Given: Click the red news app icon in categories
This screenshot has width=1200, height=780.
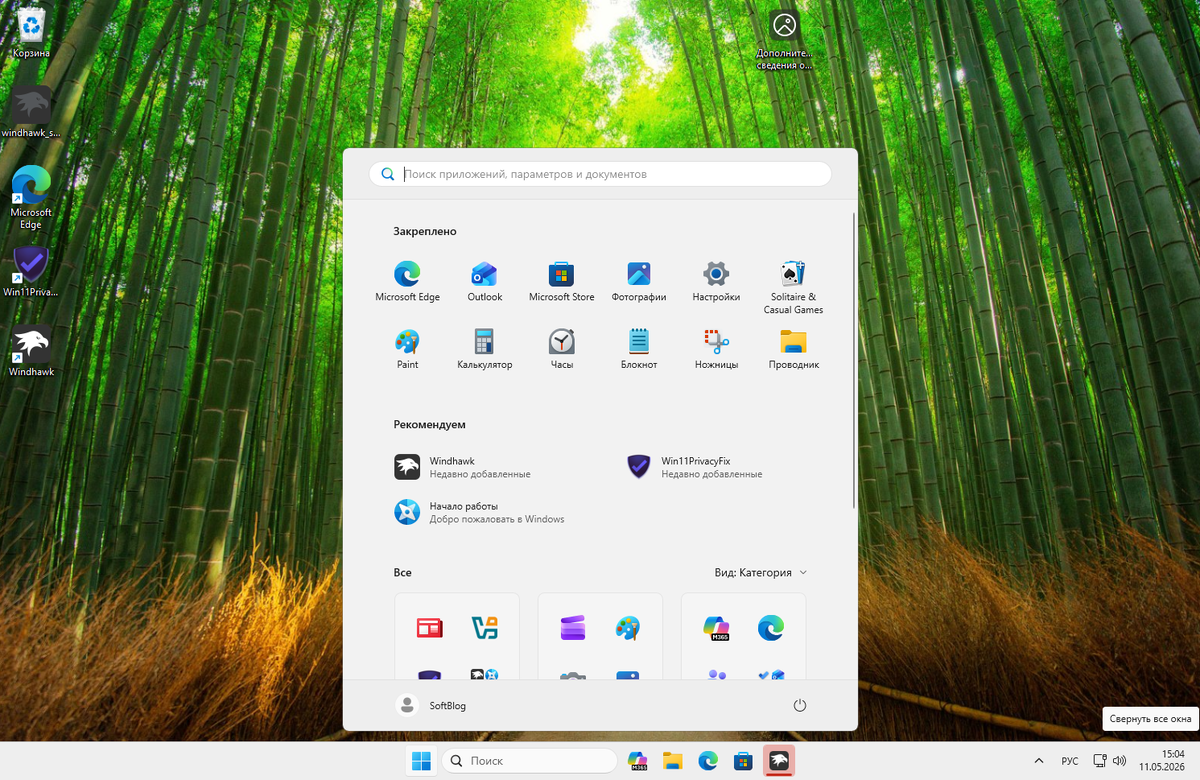Looking at the screenshot, I should (429, 628).
